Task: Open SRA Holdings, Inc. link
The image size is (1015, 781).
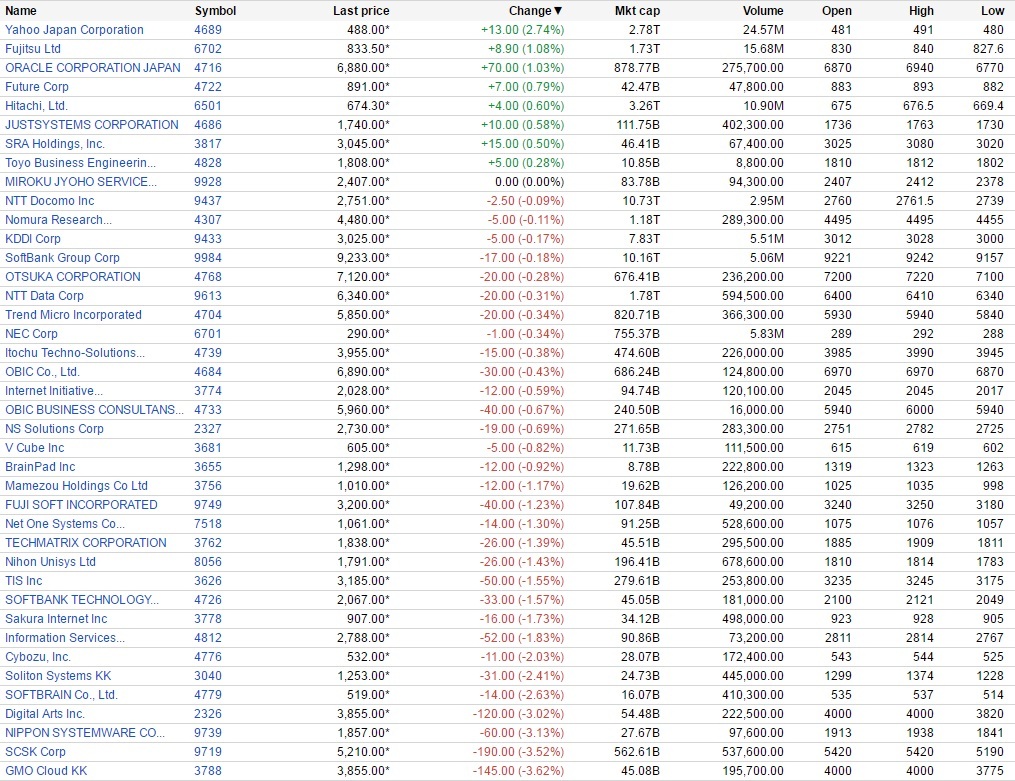Action: (x=55, y=144)
